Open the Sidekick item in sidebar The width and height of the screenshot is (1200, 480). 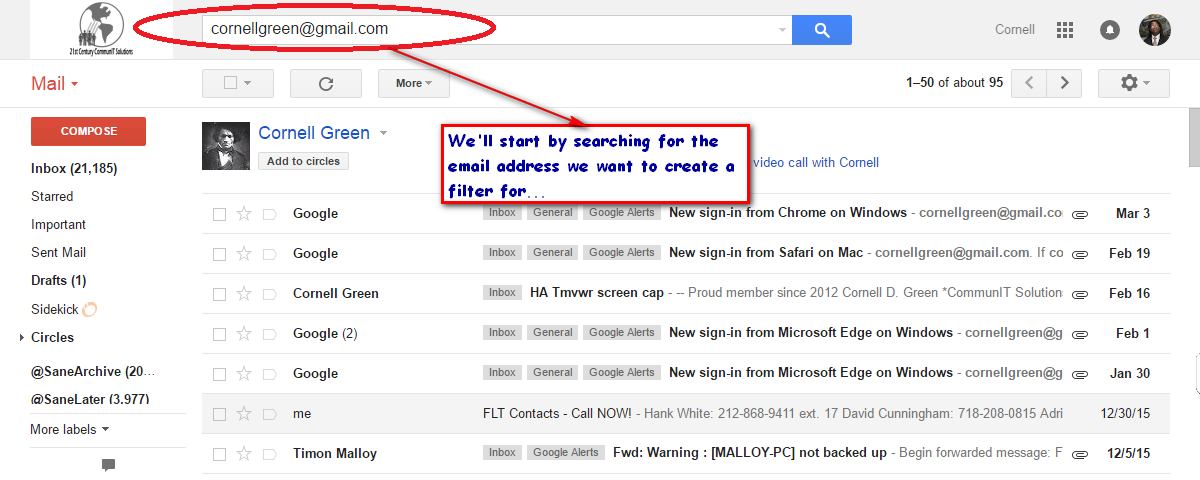(63, 310)
